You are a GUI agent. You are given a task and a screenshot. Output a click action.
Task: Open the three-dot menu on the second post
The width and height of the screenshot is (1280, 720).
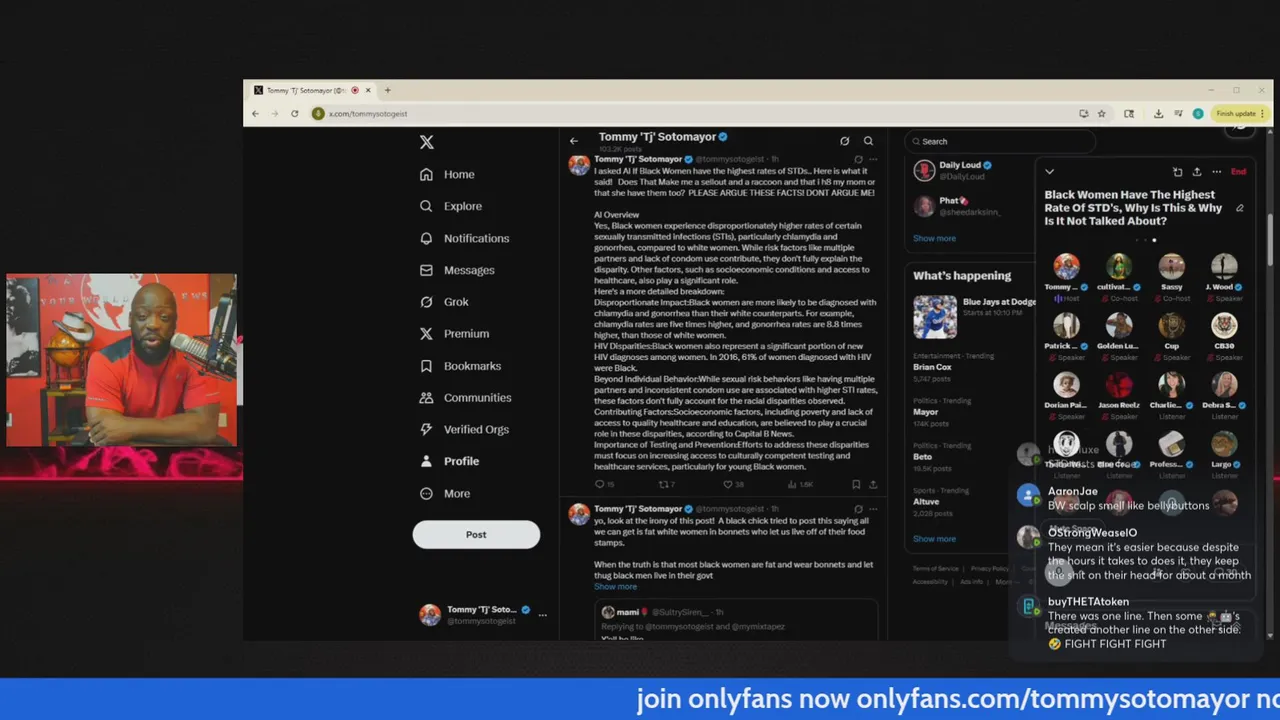click(x=873, y=509)
